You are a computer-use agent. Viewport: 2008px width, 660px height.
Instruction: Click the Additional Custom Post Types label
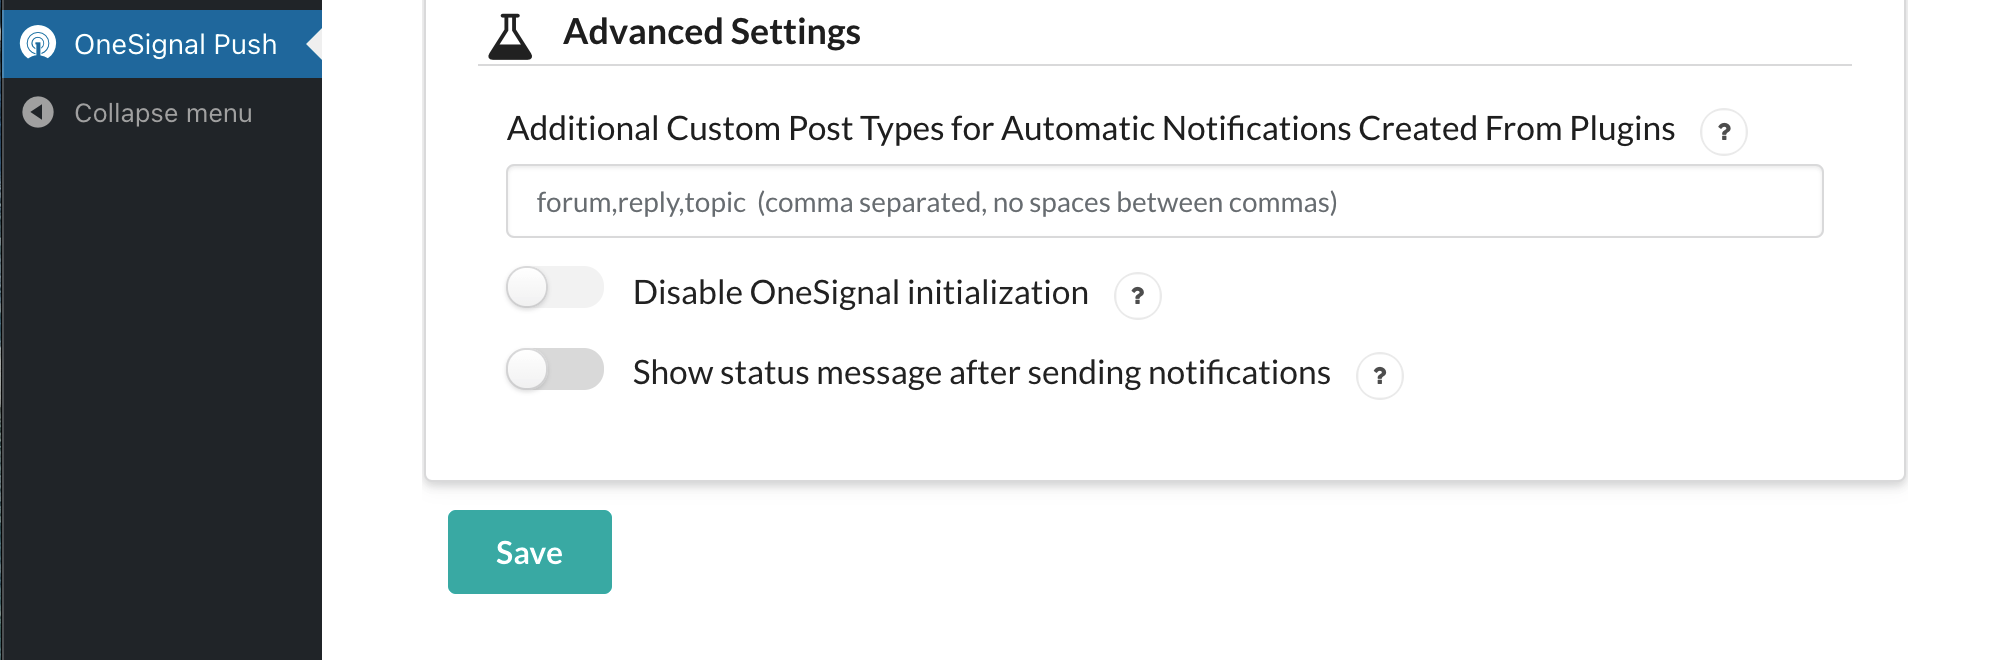tap(1091, 129)
